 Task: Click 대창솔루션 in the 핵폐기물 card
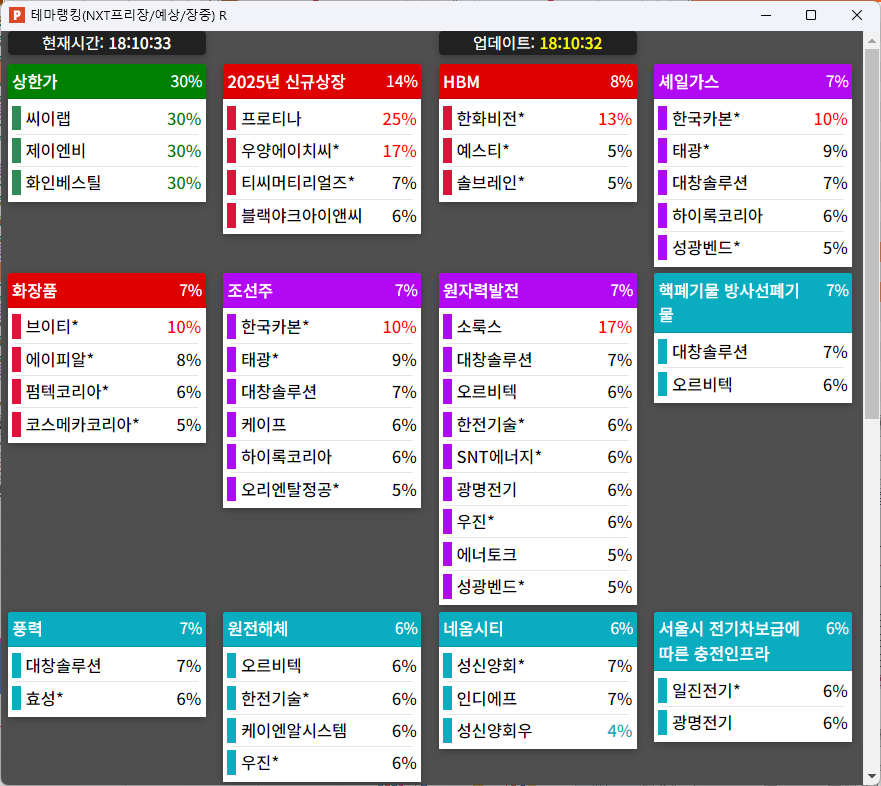pos(753,352)
